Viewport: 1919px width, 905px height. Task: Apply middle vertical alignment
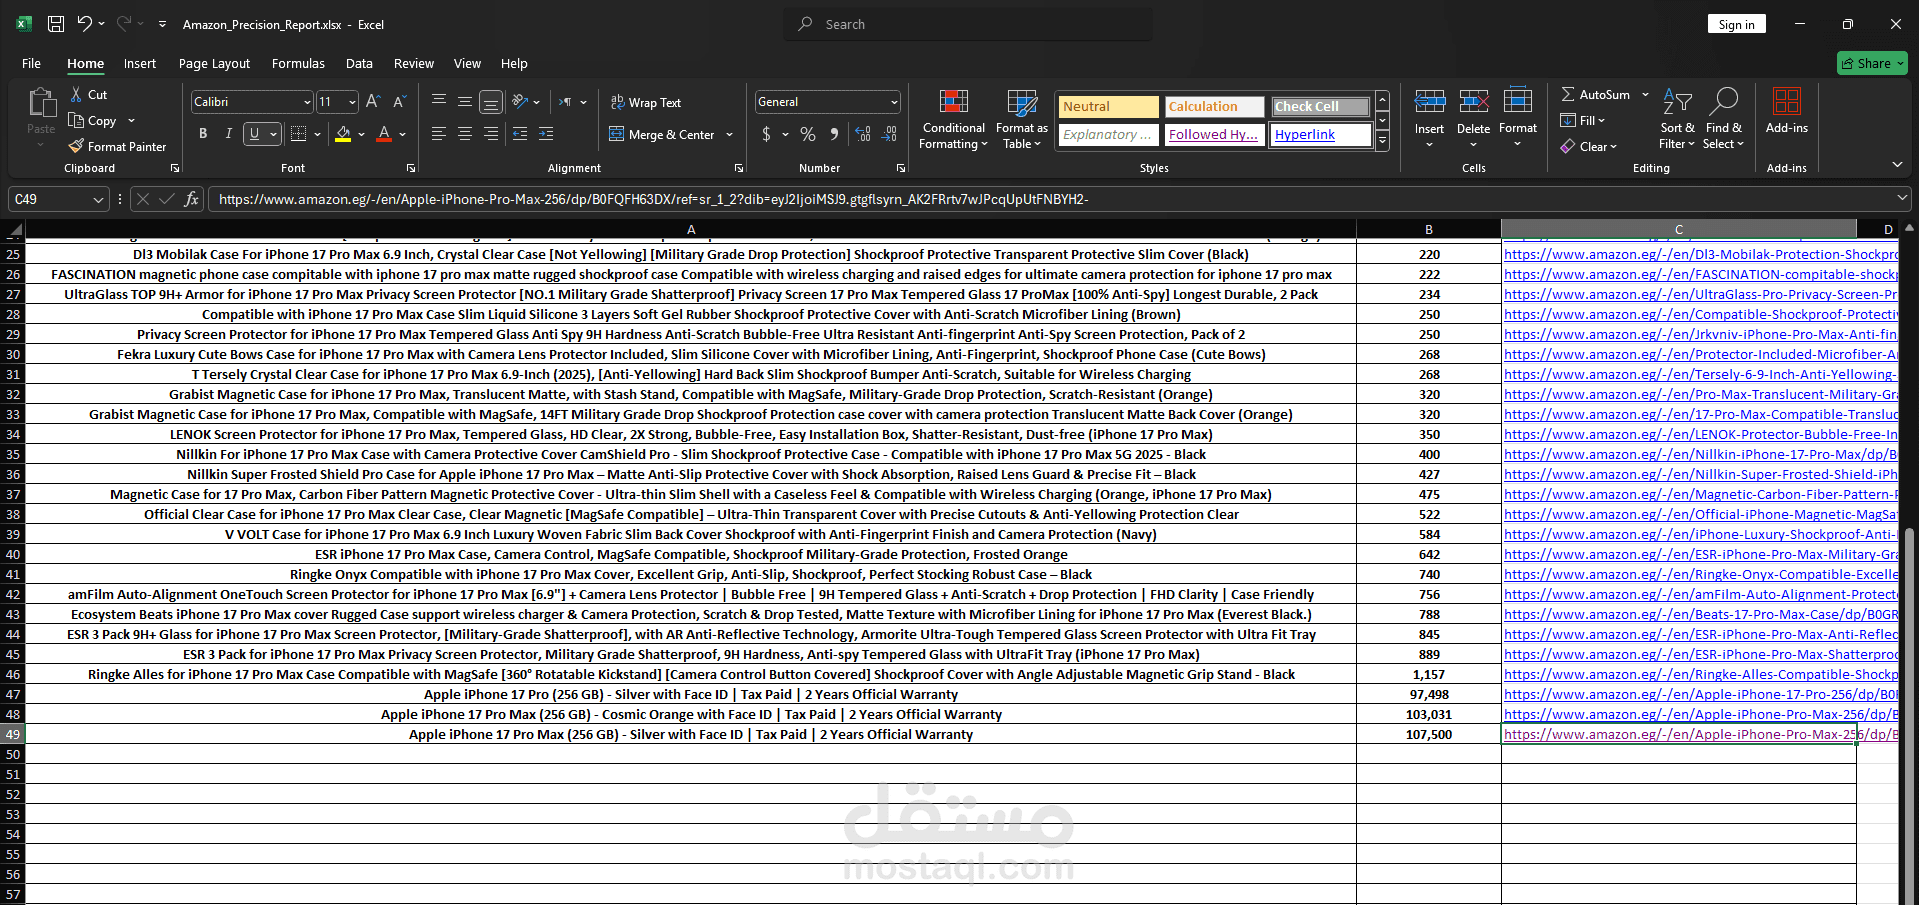pos(465,101)
